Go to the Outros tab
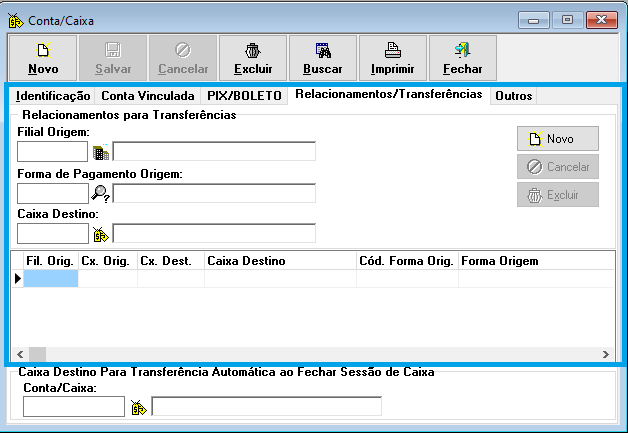This screenshot has width=628, height=440. (x=513, y=96)
